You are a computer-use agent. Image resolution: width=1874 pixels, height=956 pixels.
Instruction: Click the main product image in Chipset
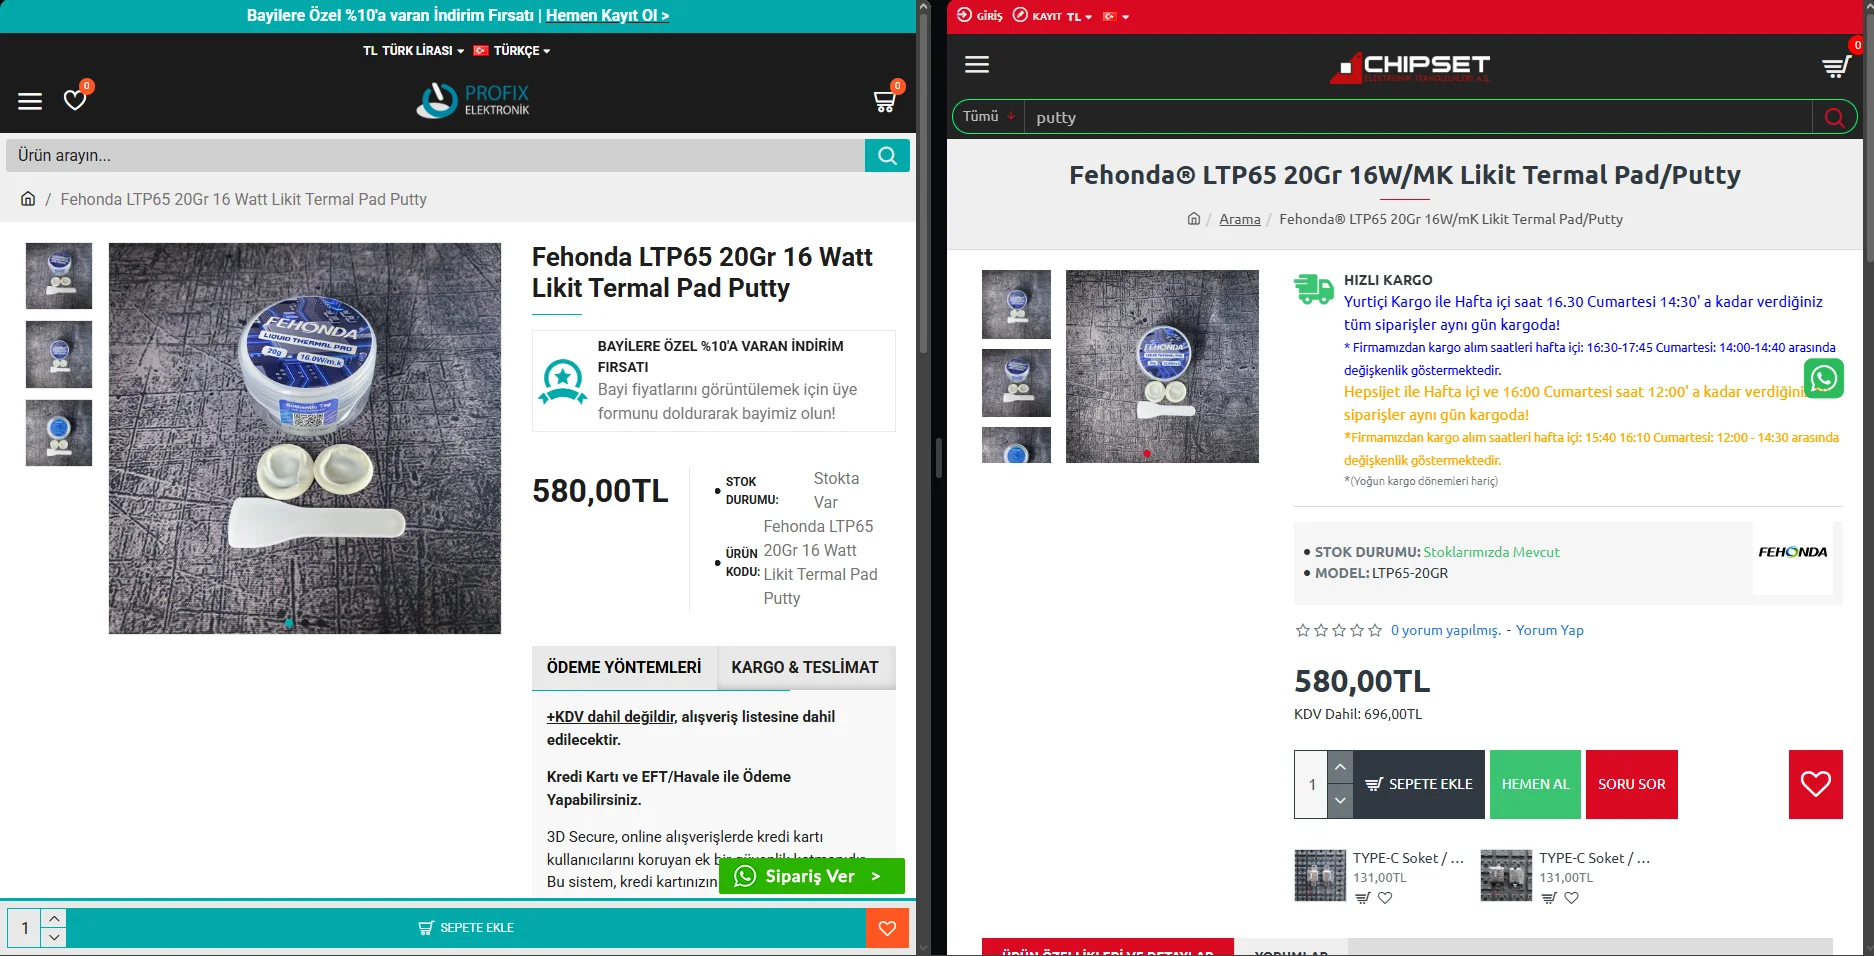click(x=1162, y=366)
